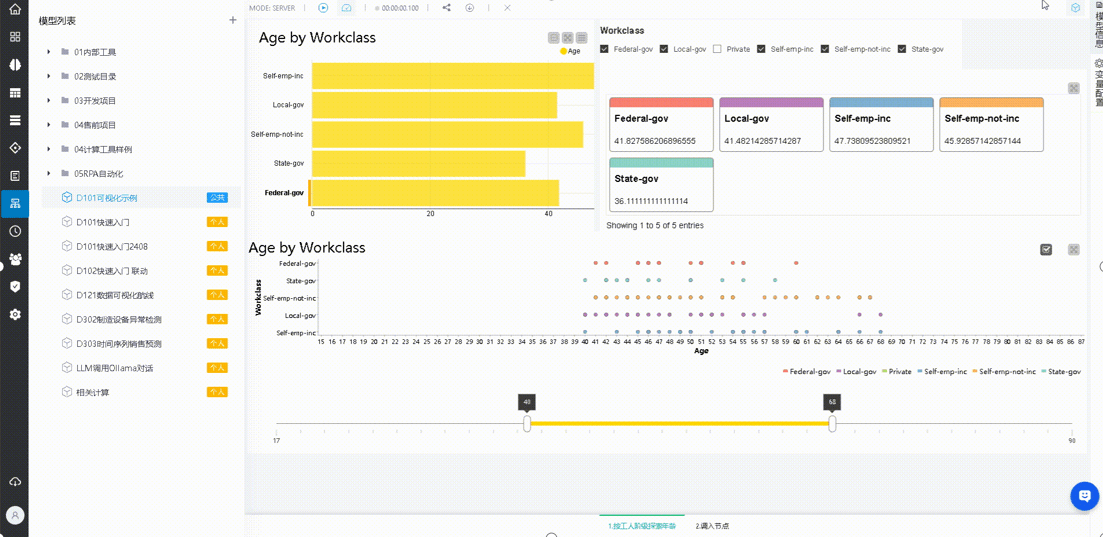The width and height of the screenshot is (1103, 537).
Task: Expand the 01内部工具 folder
Action: [x=49, y=52]
